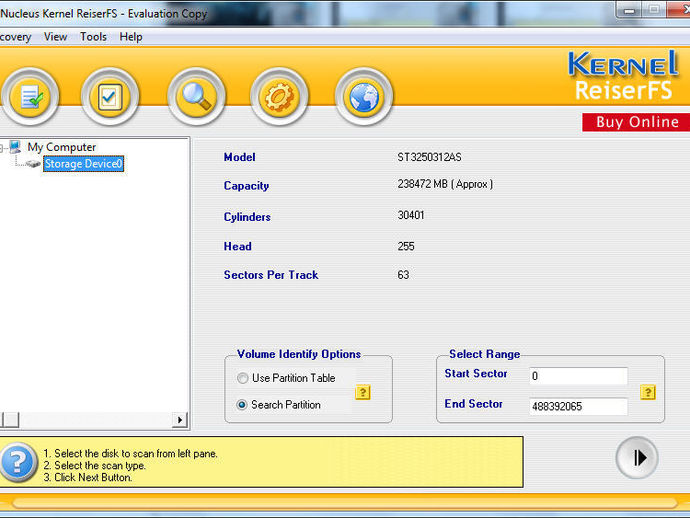Click the sectors per track value 63
Screen dimensions: 690x518
point(403,275)
